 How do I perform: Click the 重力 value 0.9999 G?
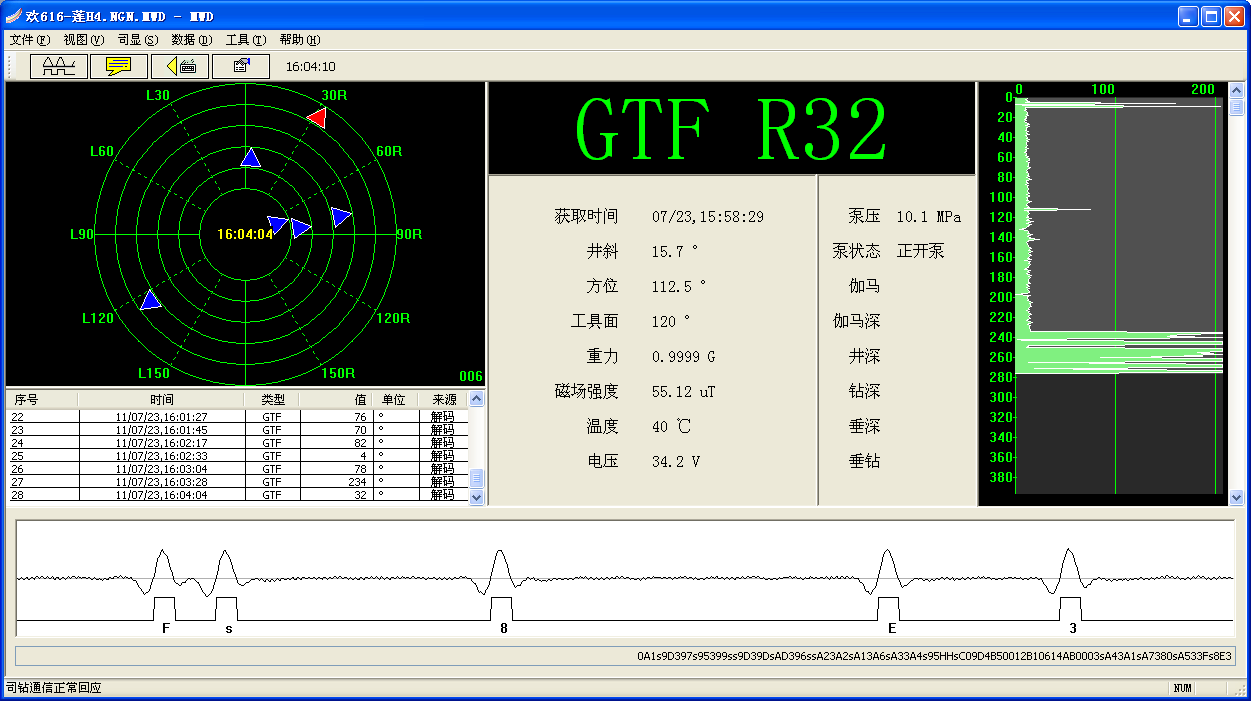pyautogui.click(x=684, y=356)
